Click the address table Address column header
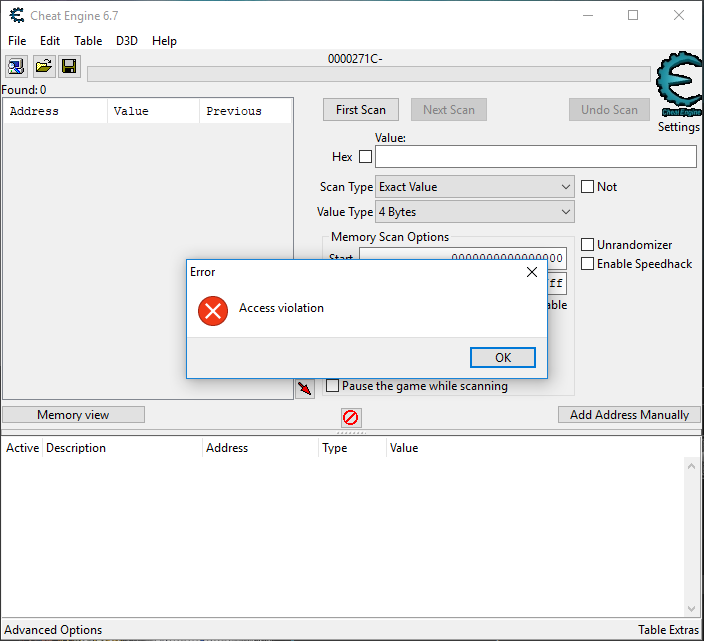704x641 pixels. [x=260, y=448]
